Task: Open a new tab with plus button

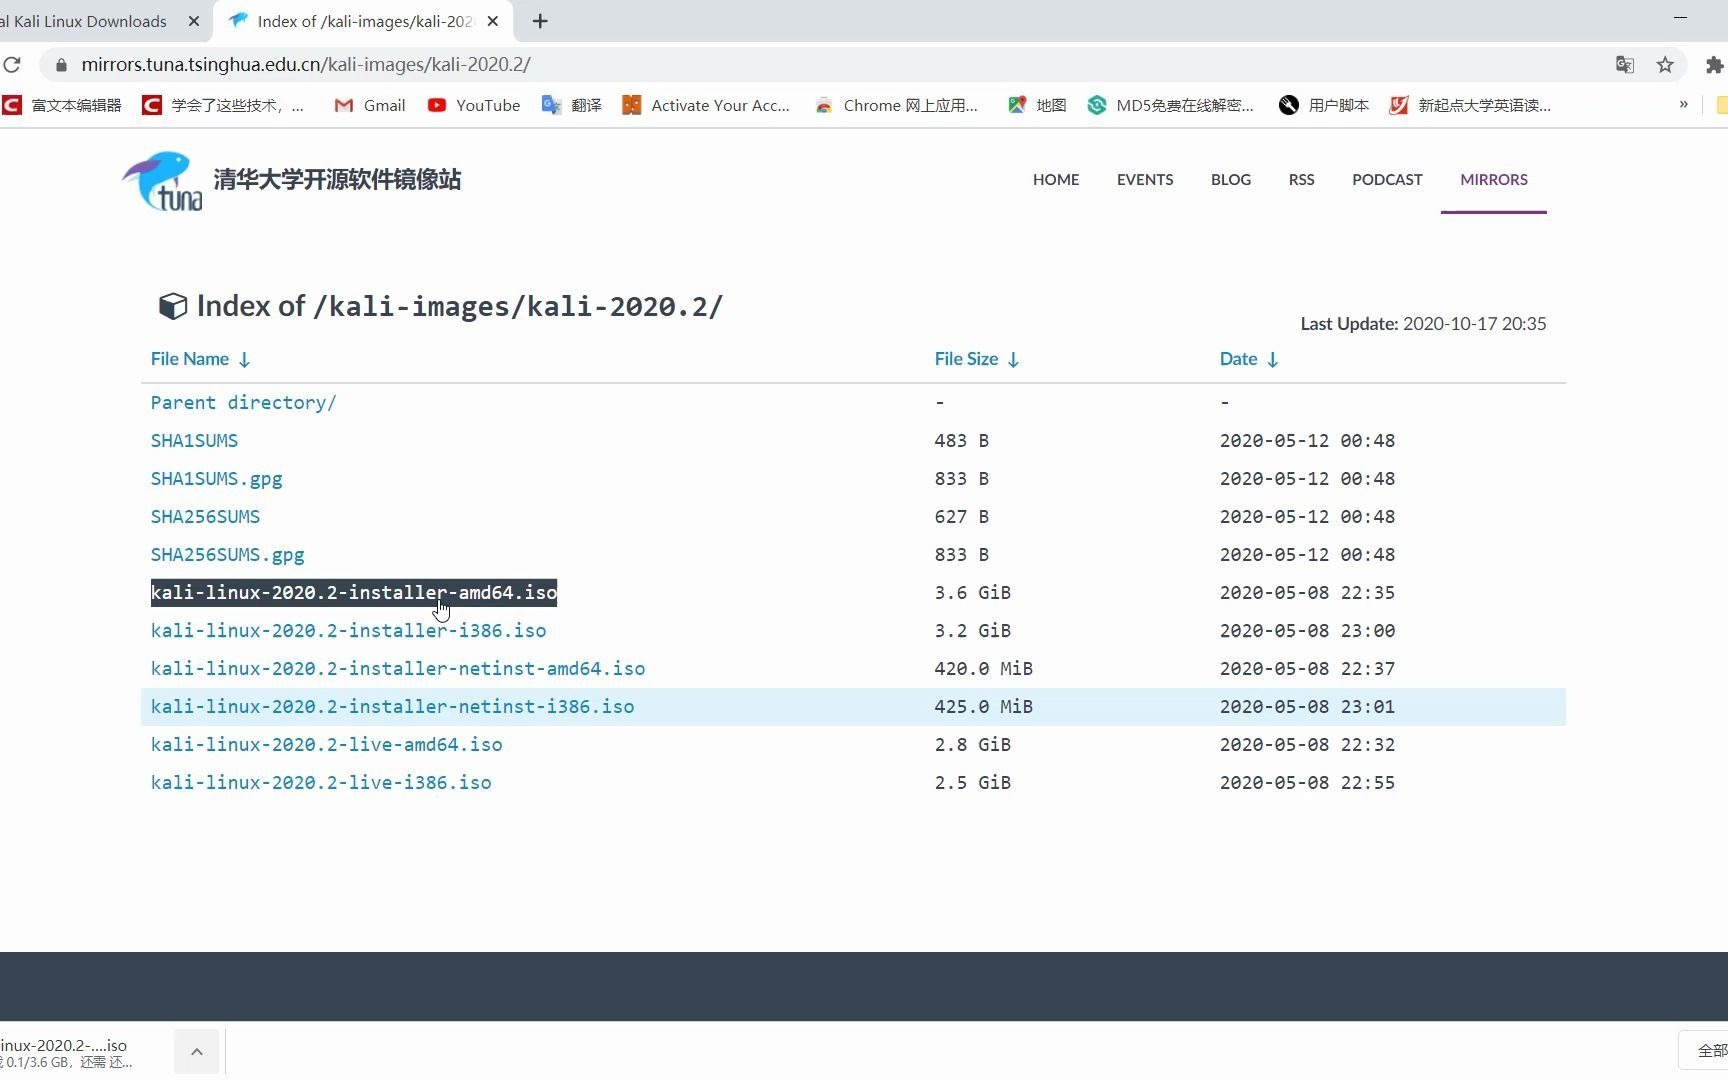Action: (x=540, y=21)
